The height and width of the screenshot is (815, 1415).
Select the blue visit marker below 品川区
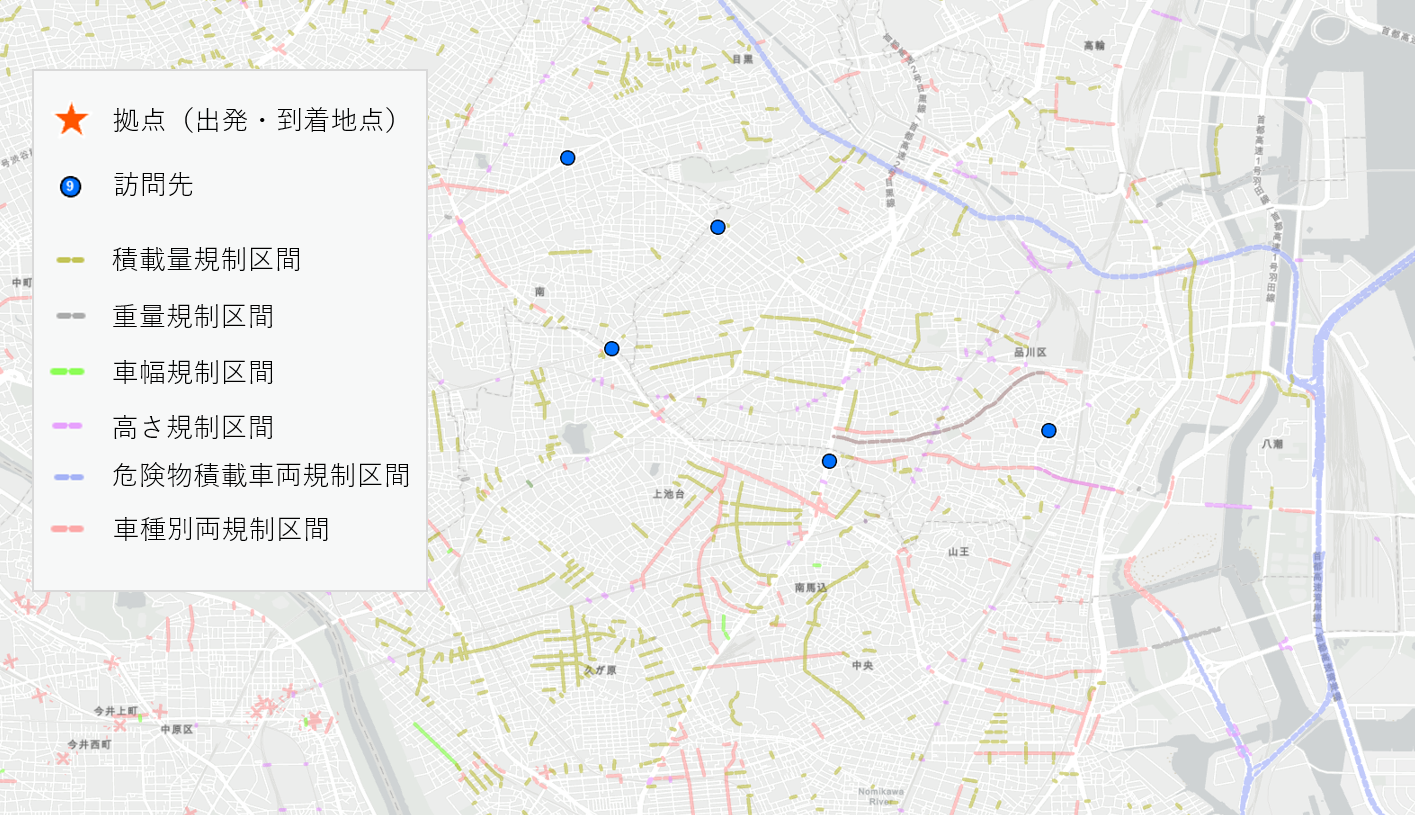1048,431
